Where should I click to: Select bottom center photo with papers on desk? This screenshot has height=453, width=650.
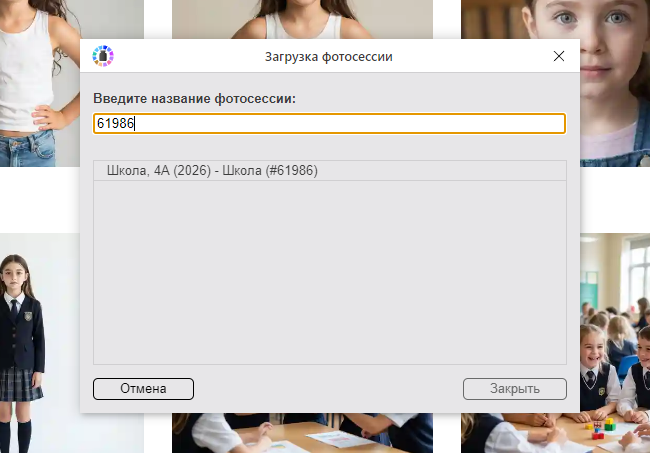tap(302, 433)
